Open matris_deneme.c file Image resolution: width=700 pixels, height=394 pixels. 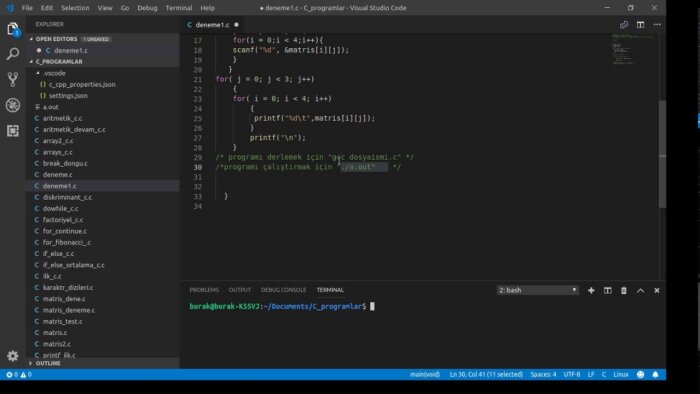103,310
